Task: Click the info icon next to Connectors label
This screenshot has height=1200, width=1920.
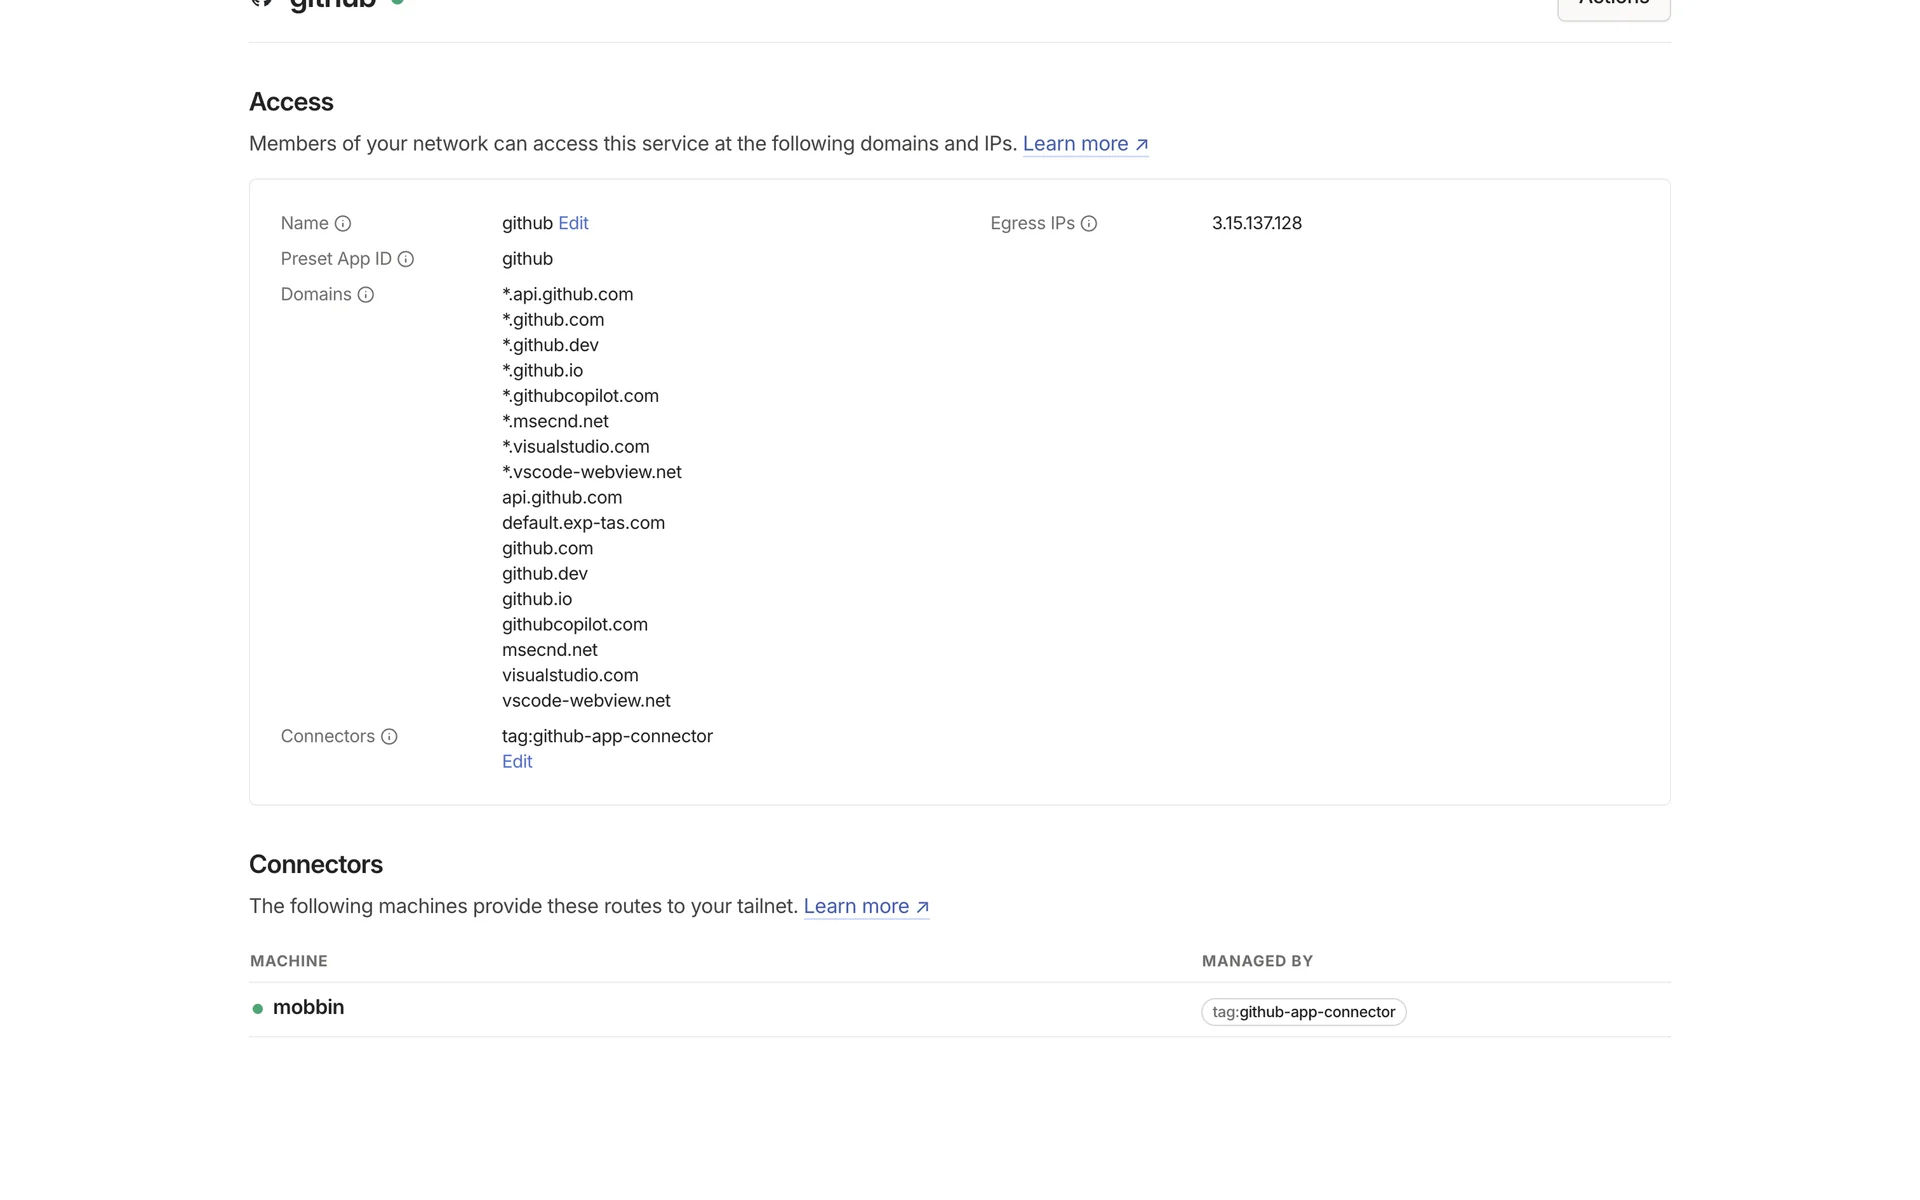Action: (389, 737)
